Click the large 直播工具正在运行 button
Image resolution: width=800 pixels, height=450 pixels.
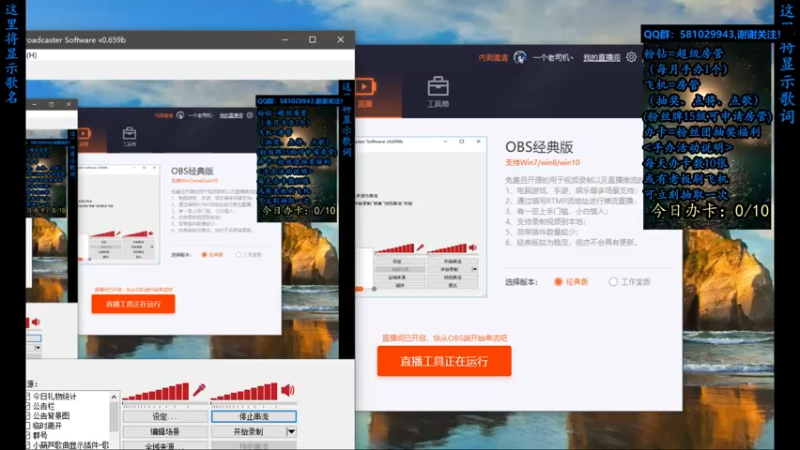[444, 361]
